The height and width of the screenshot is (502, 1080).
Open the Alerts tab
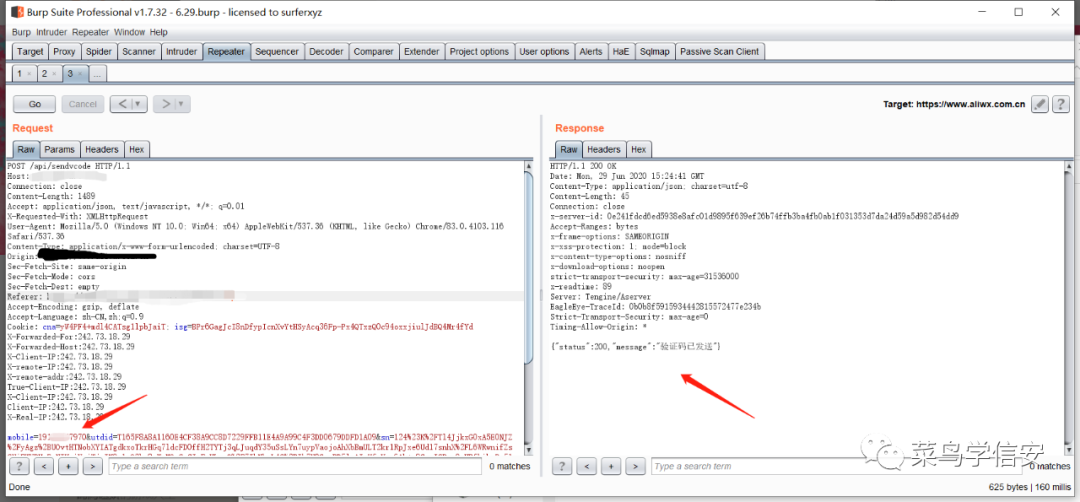point(590,52)
